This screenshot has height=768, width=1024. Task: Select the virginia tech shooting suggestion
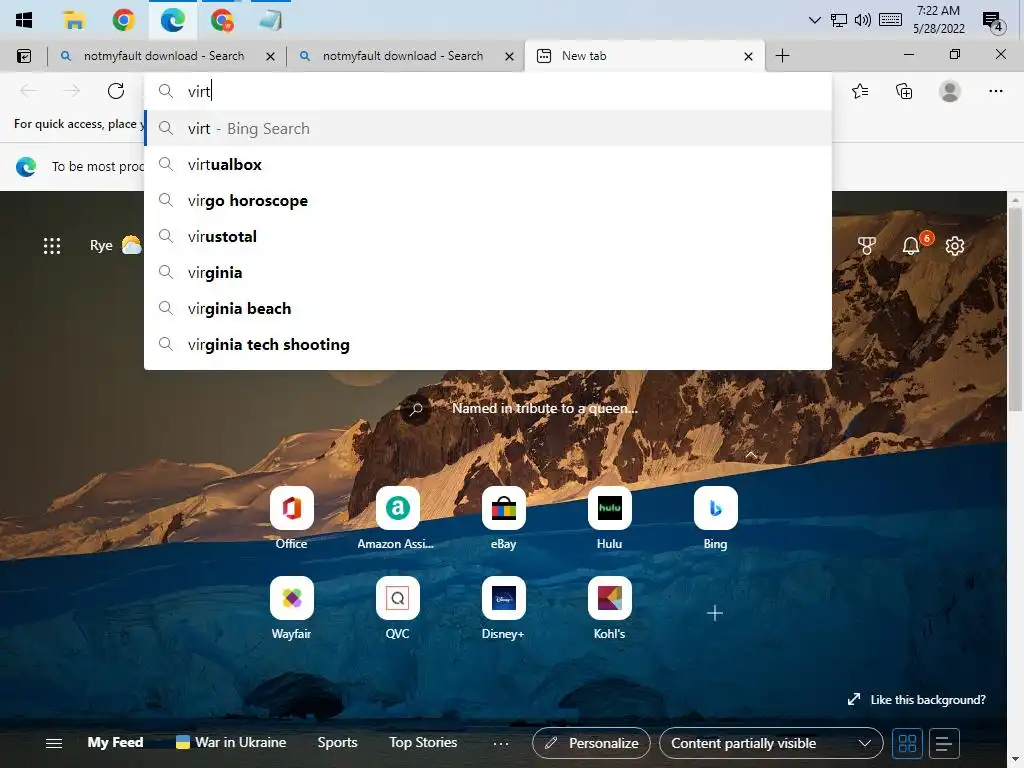(x=487, y=344)
